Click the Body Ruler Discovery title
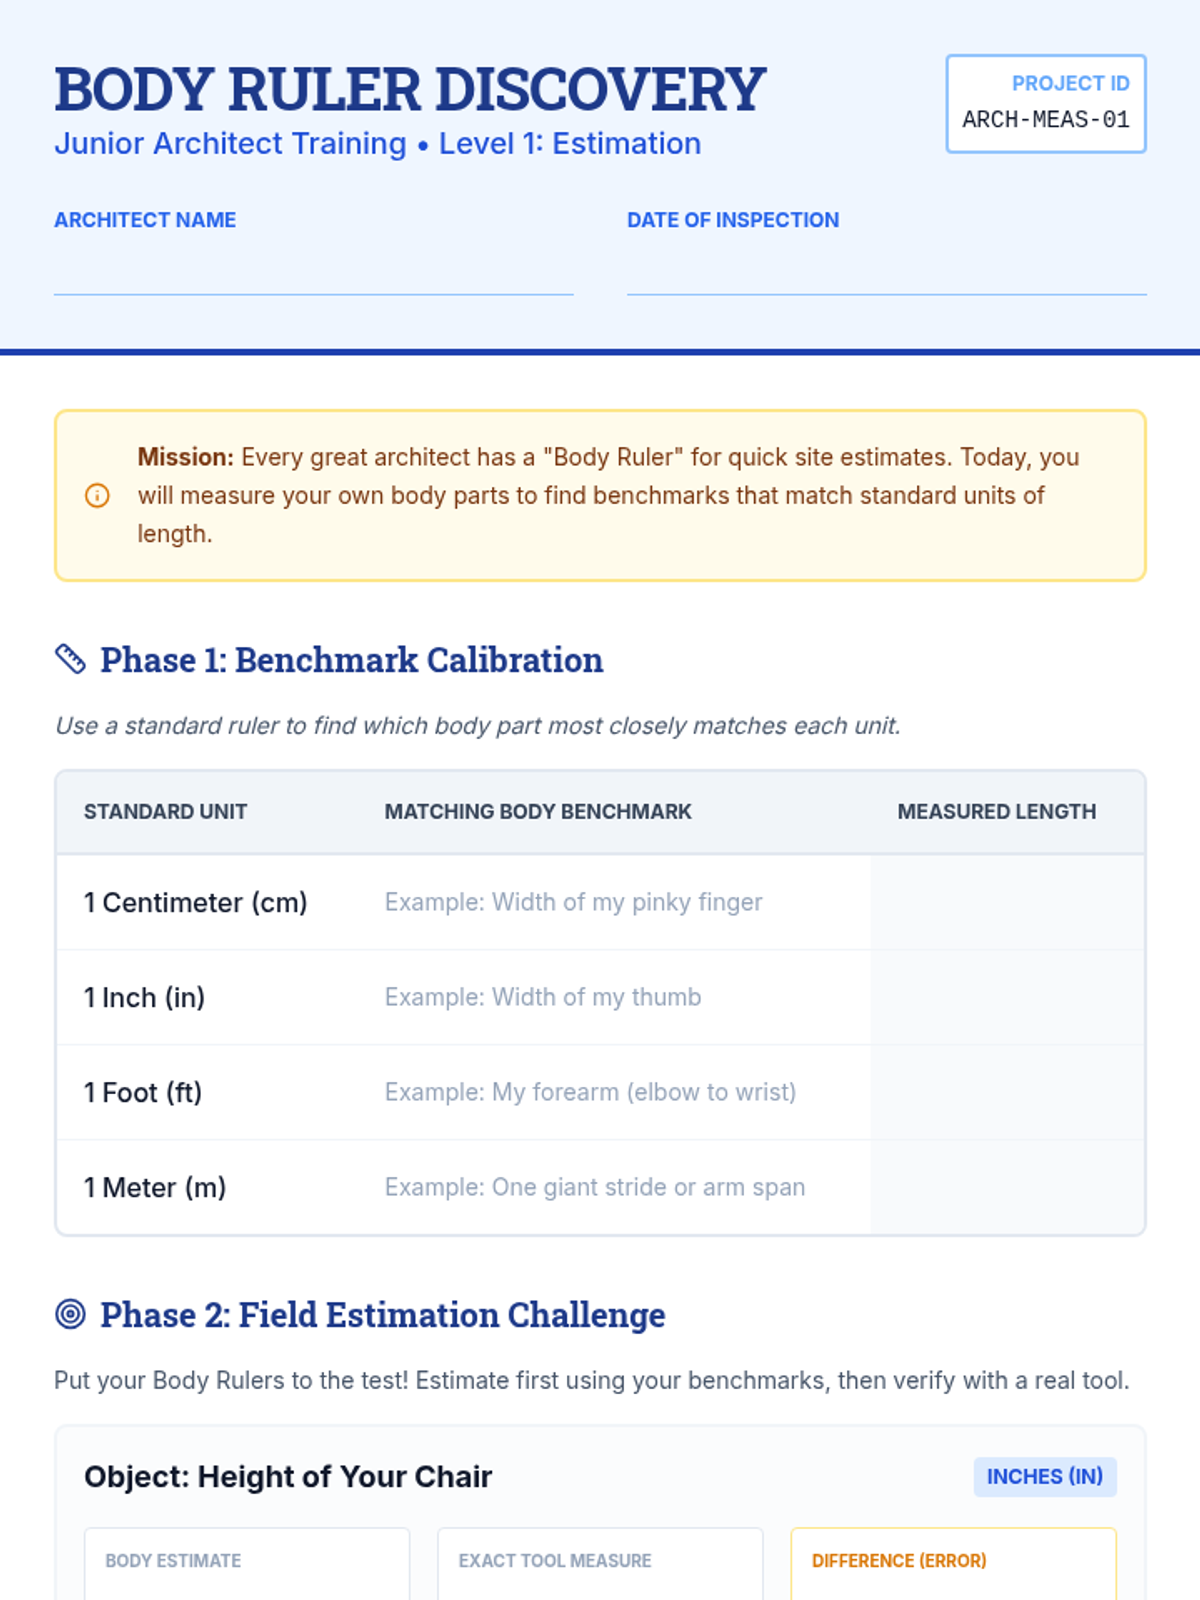Screen dimensions: 1200x1600 coord(410,90)
